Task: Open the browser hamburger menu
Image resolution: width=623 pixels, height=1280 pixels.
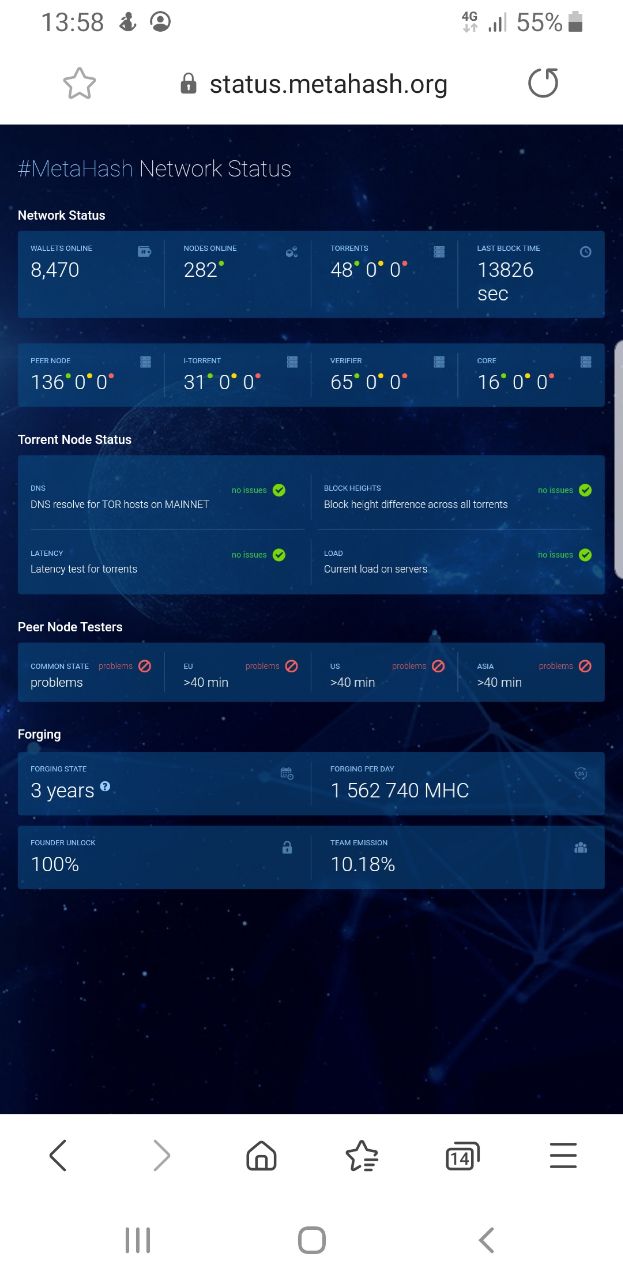Action: pos(564,1157)
